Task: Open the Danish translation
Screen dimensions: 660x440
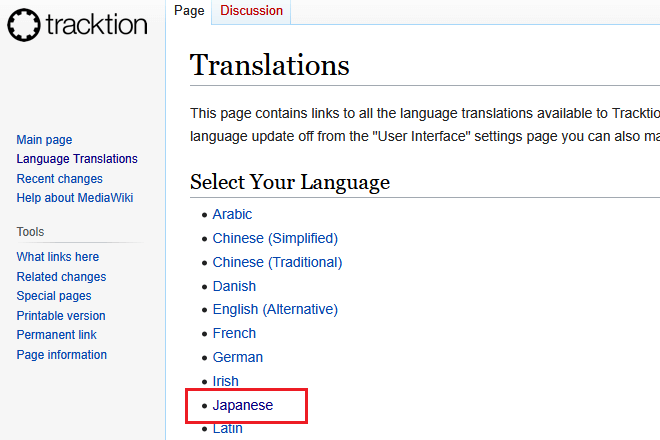Action: coord(234,286)
